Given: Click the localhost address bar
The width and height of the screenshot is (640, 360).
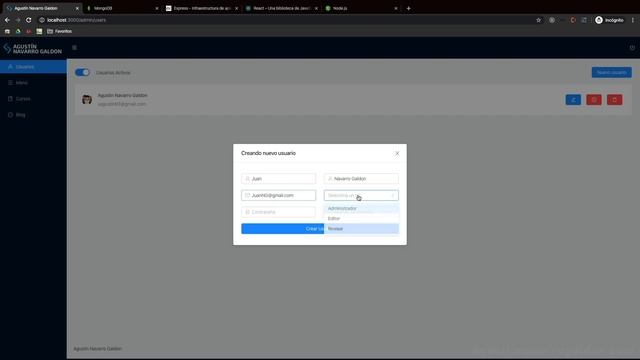Looking at the screenshot, I should point(286,20).
